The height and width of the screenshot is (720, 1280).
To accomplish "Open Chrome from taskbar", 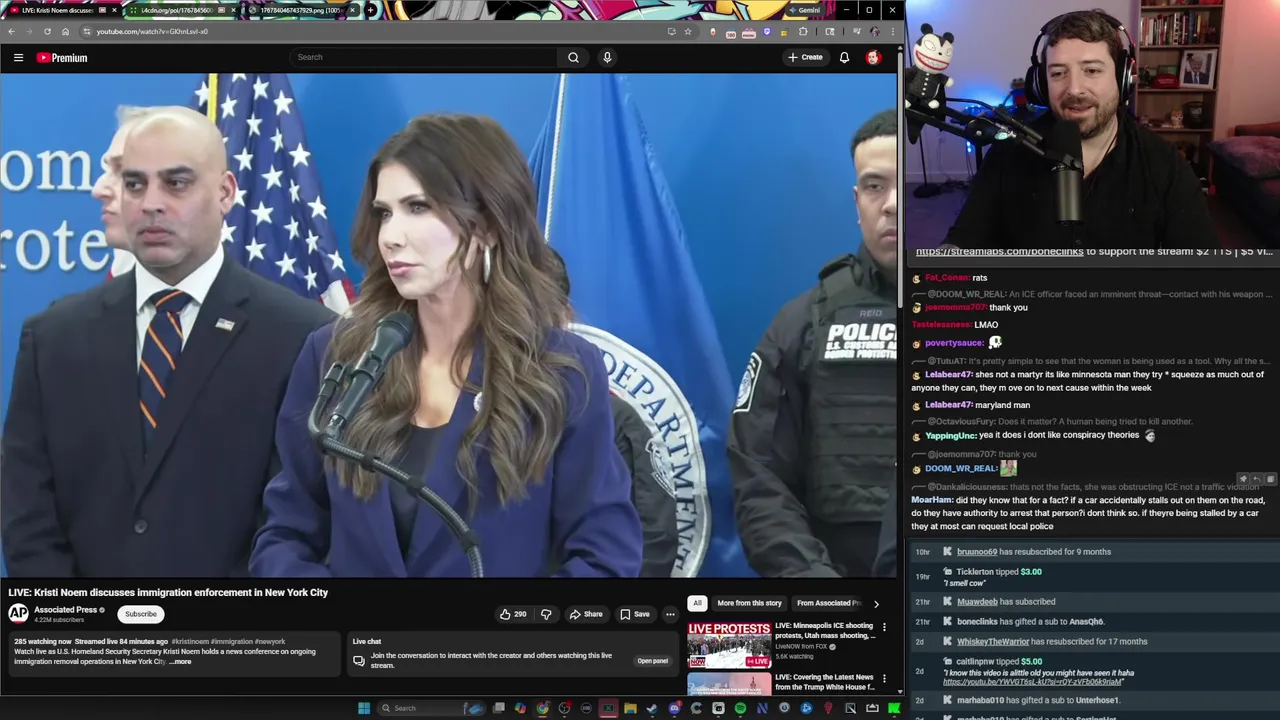I will (x=542, y=708).
